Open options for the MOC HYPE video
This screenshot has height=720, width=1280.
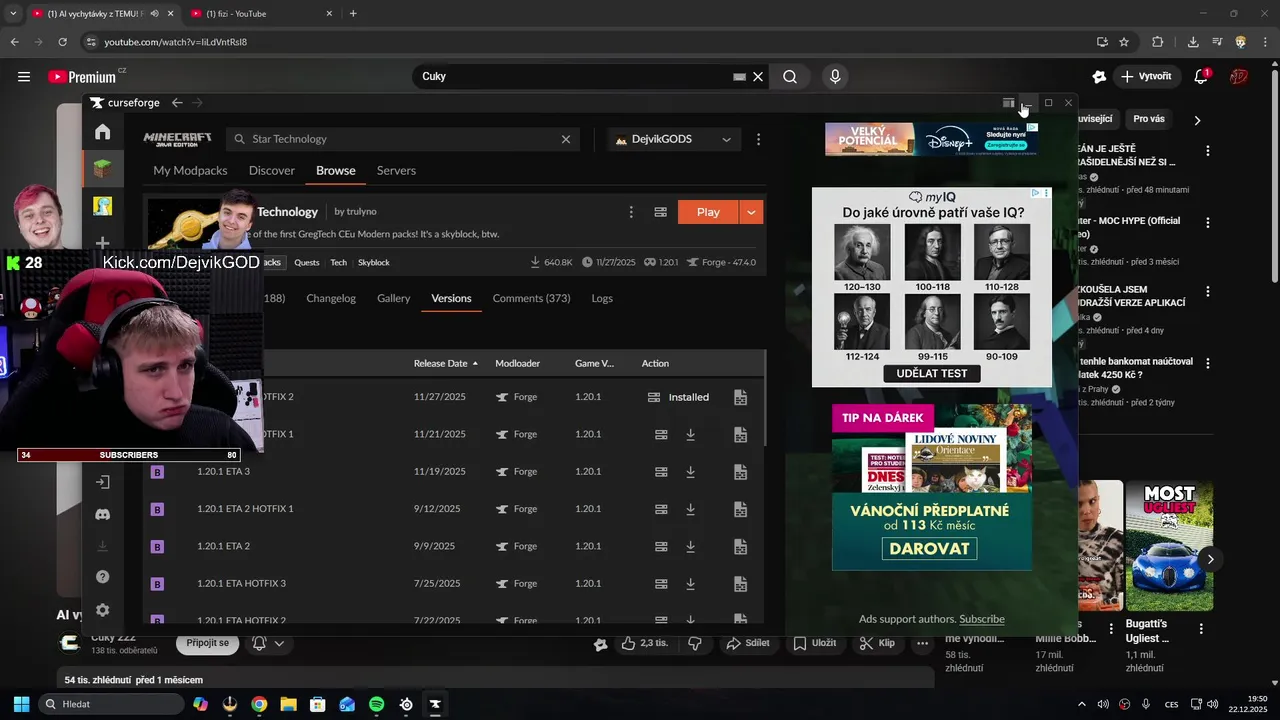coord(1208,224)
